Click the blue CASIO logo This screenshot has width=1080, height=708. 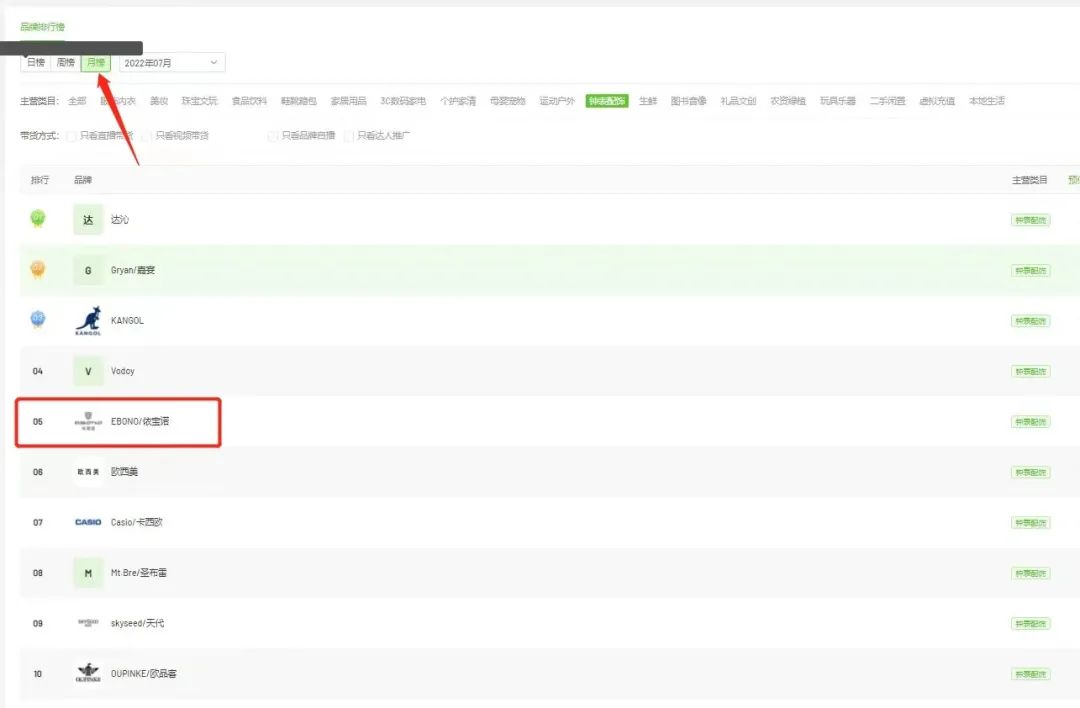tap(88, 522)
